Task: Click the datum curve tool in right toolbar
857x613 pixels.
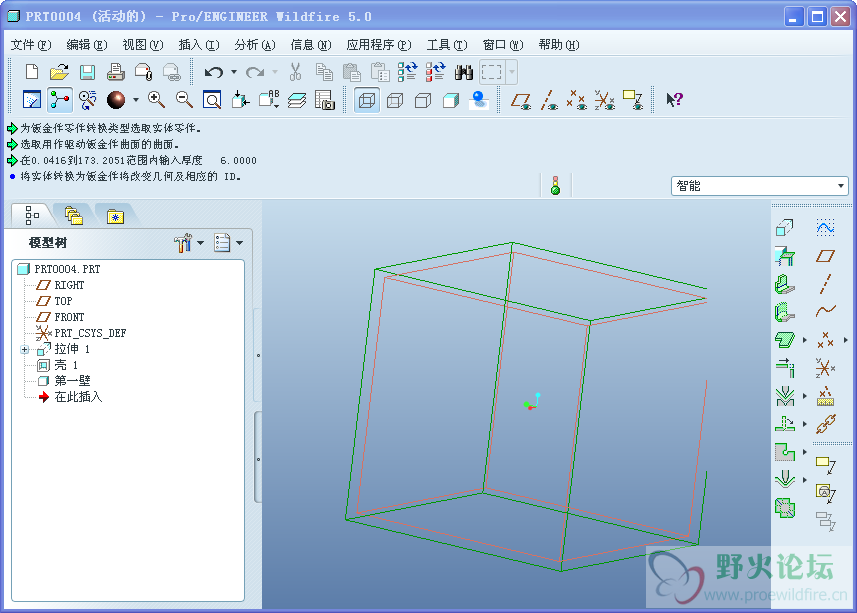Action: click(825, 311)
